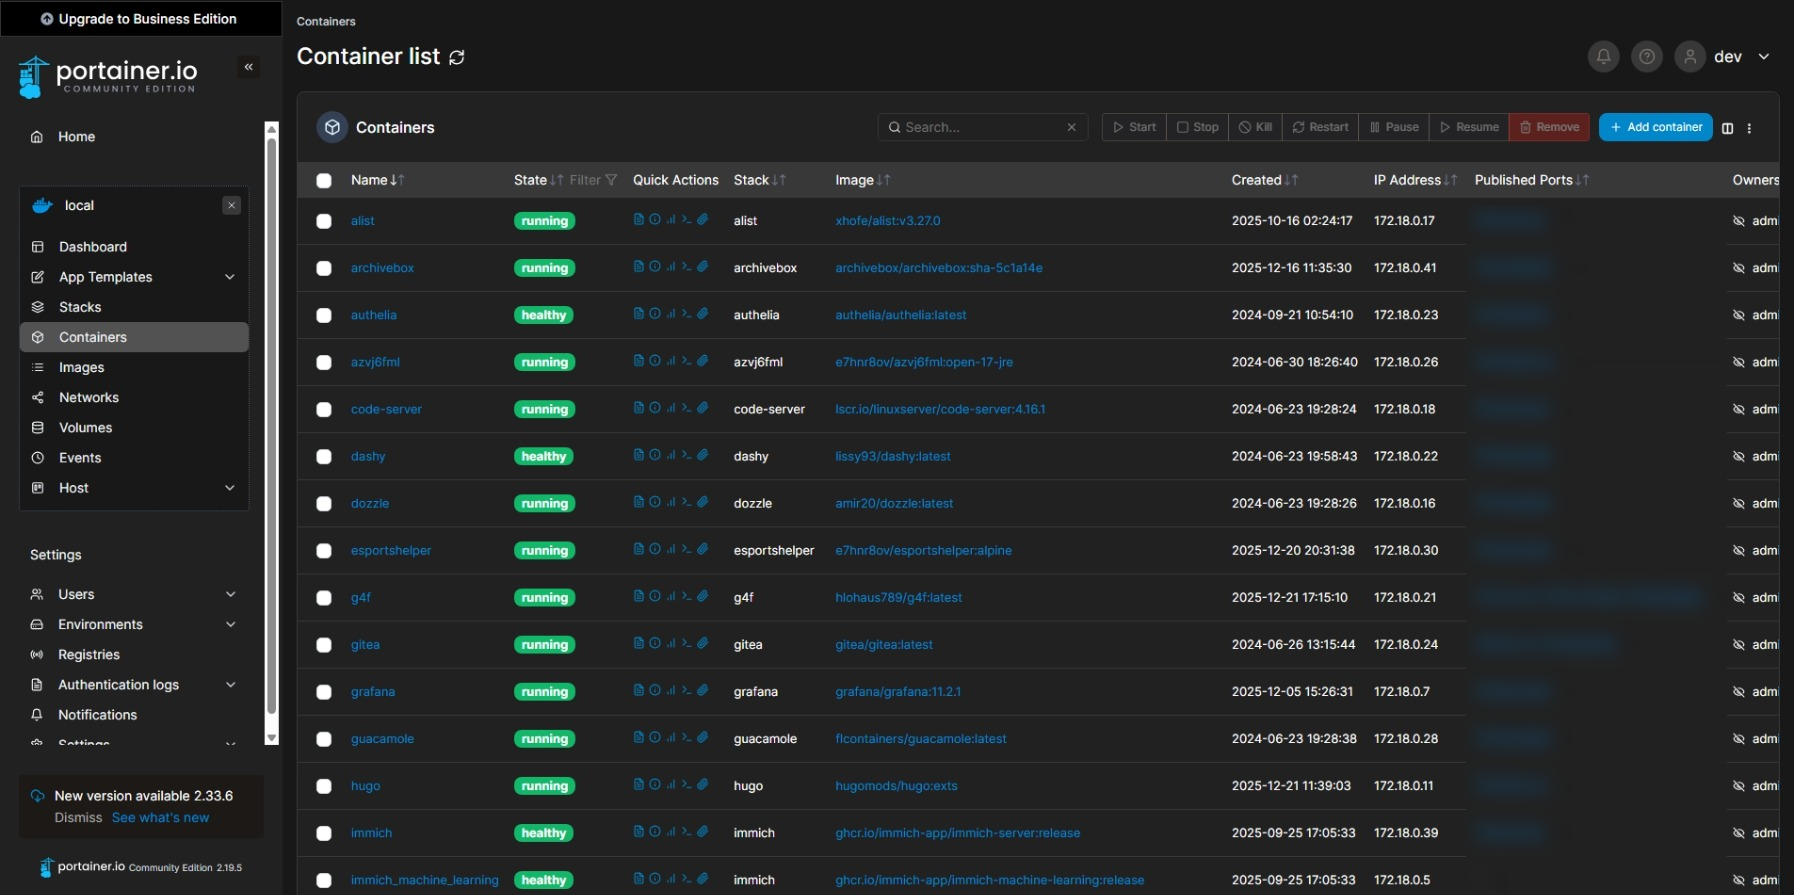This screenshot has width=1794, height=895.
Task: Refresh the container list
Action: (457, 58)
